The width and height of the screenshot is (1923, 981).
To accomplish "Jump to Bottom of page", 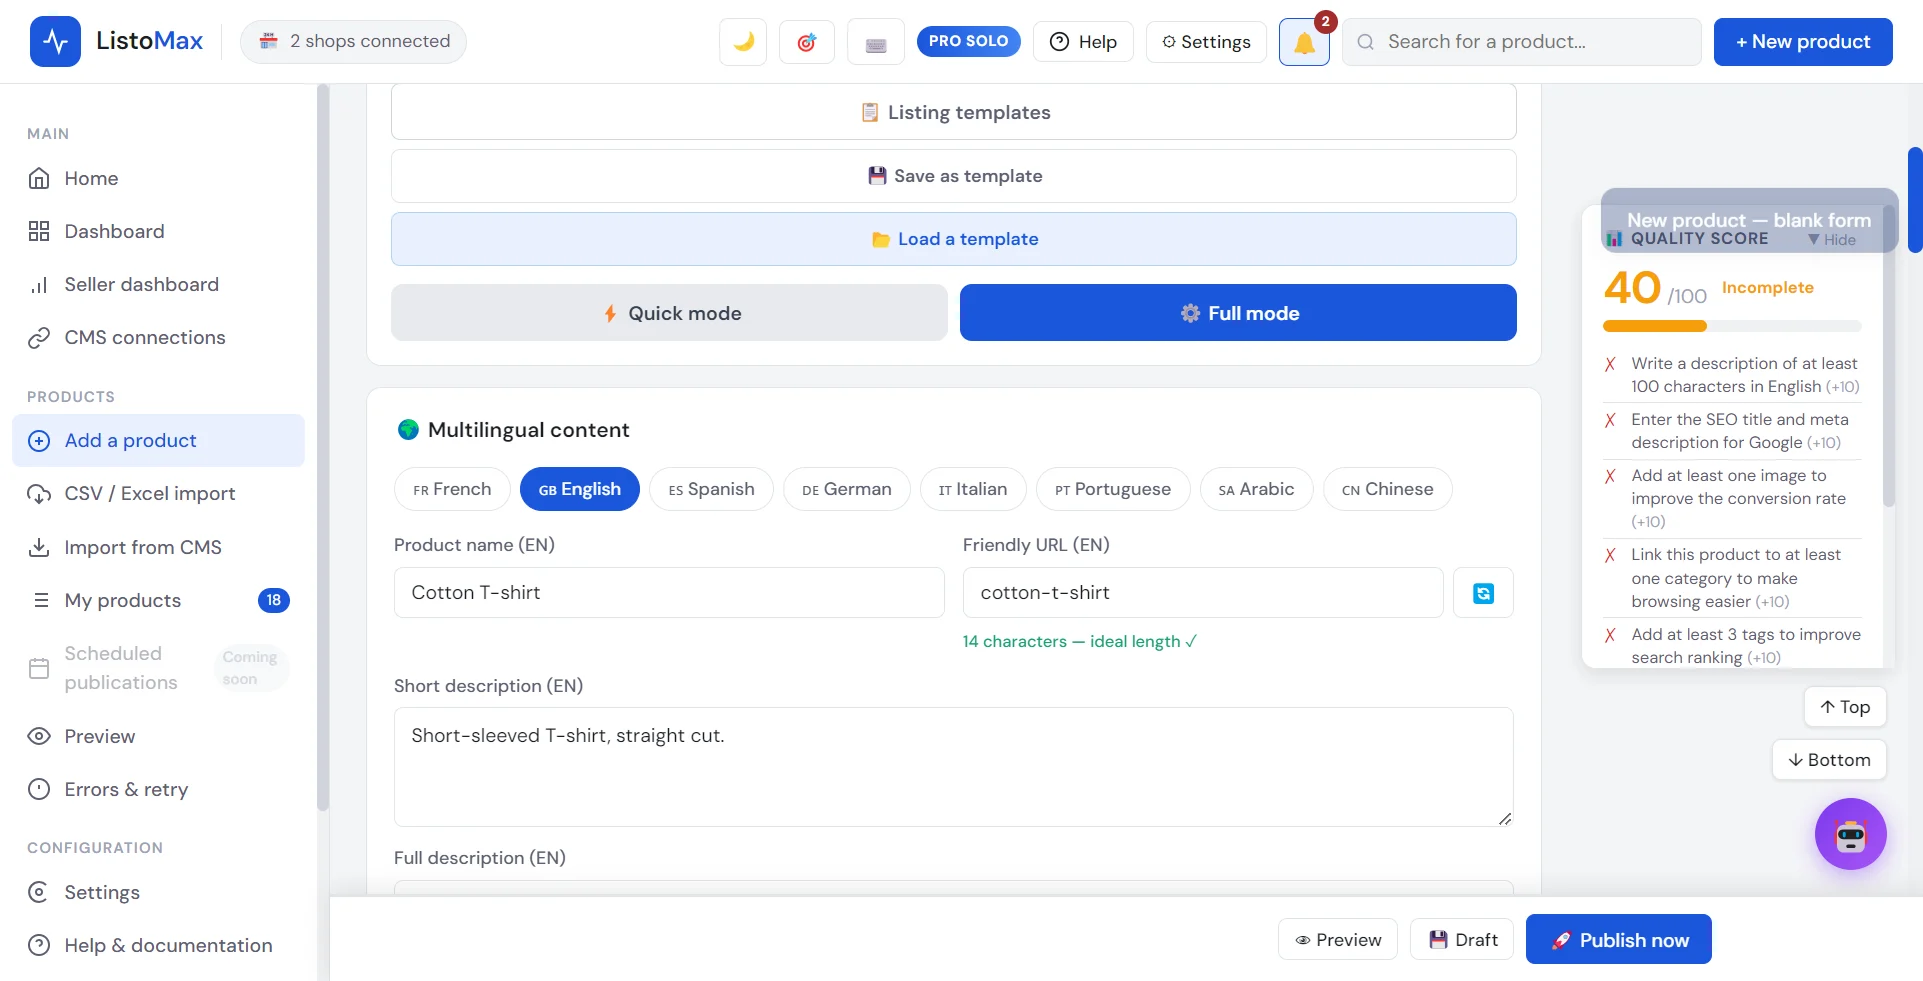I will (1829, 760).
